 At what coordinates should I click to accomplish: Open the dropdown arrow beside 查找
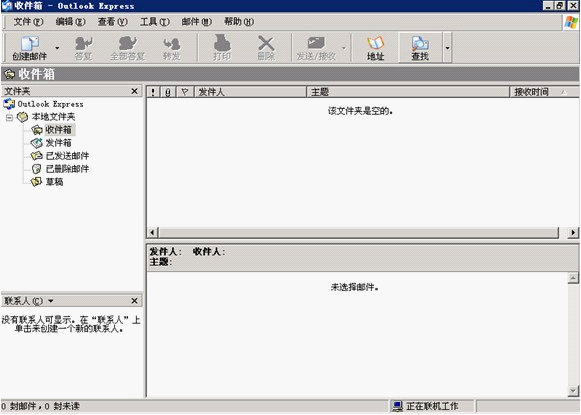(447, 48)
